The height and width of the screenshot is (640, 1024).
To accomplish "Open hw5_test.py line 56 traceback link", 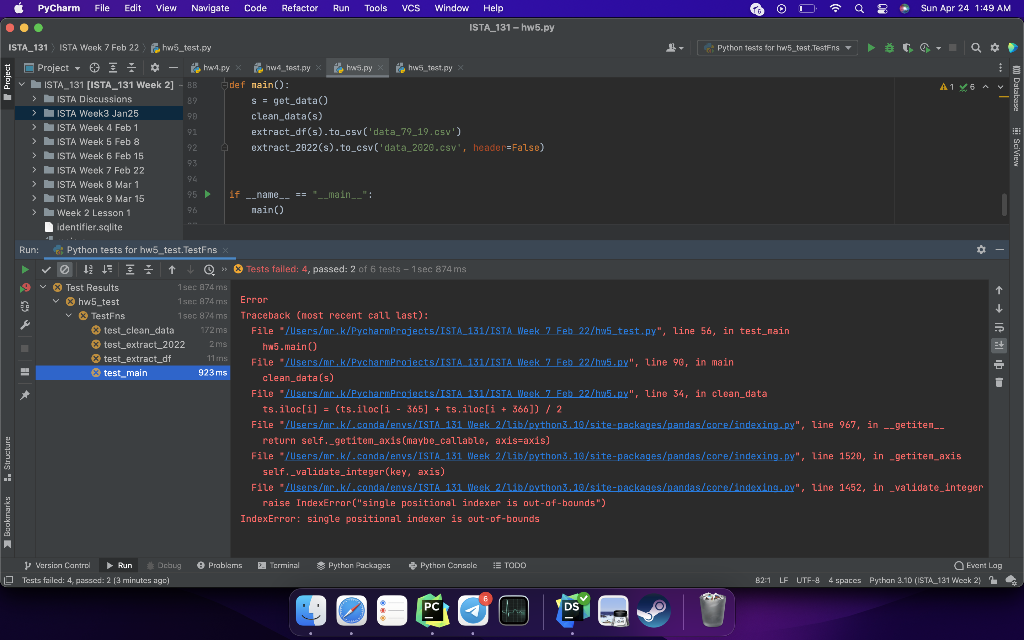I will 470,331.
